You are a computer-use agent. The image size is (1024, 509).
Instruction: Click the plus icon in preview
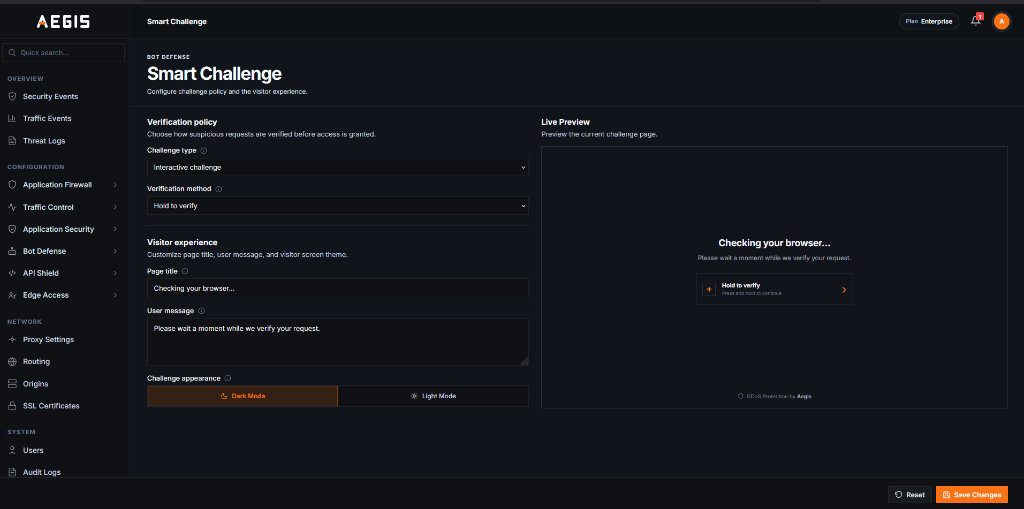(709, 289)
